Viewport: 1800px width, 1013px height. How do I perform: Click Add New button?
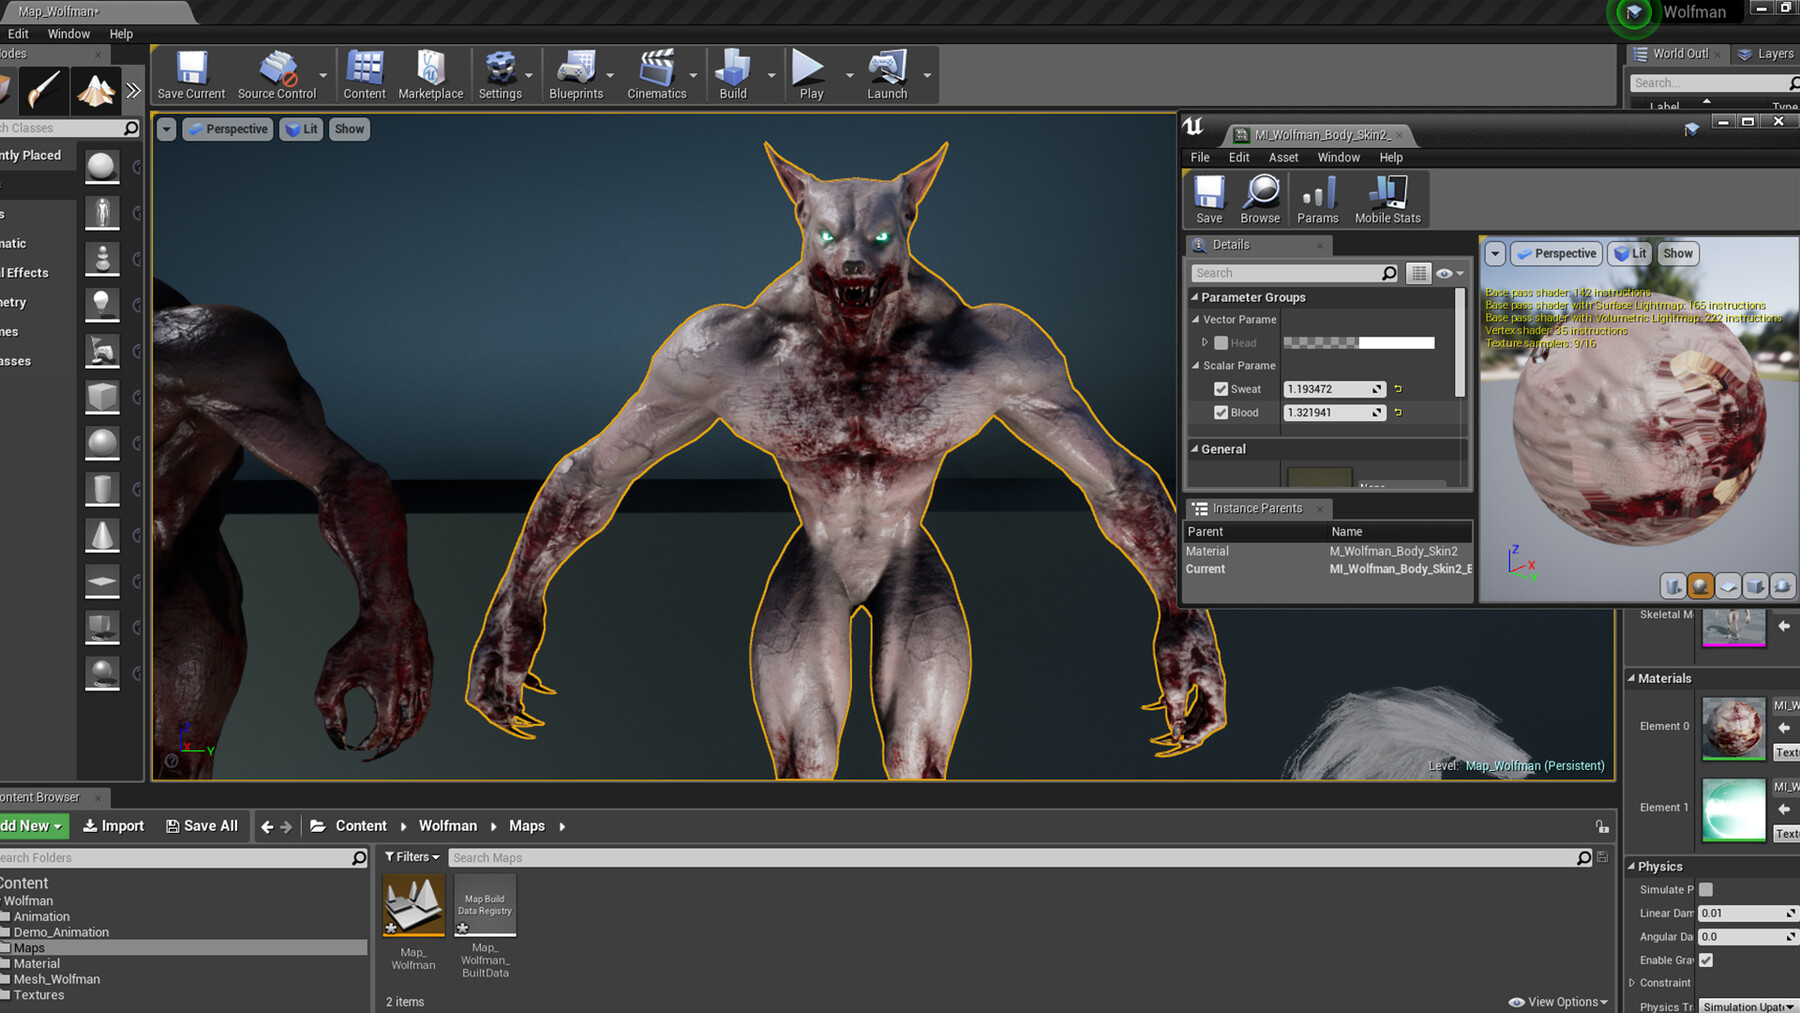pyautogui.click(x=32, y=826)
